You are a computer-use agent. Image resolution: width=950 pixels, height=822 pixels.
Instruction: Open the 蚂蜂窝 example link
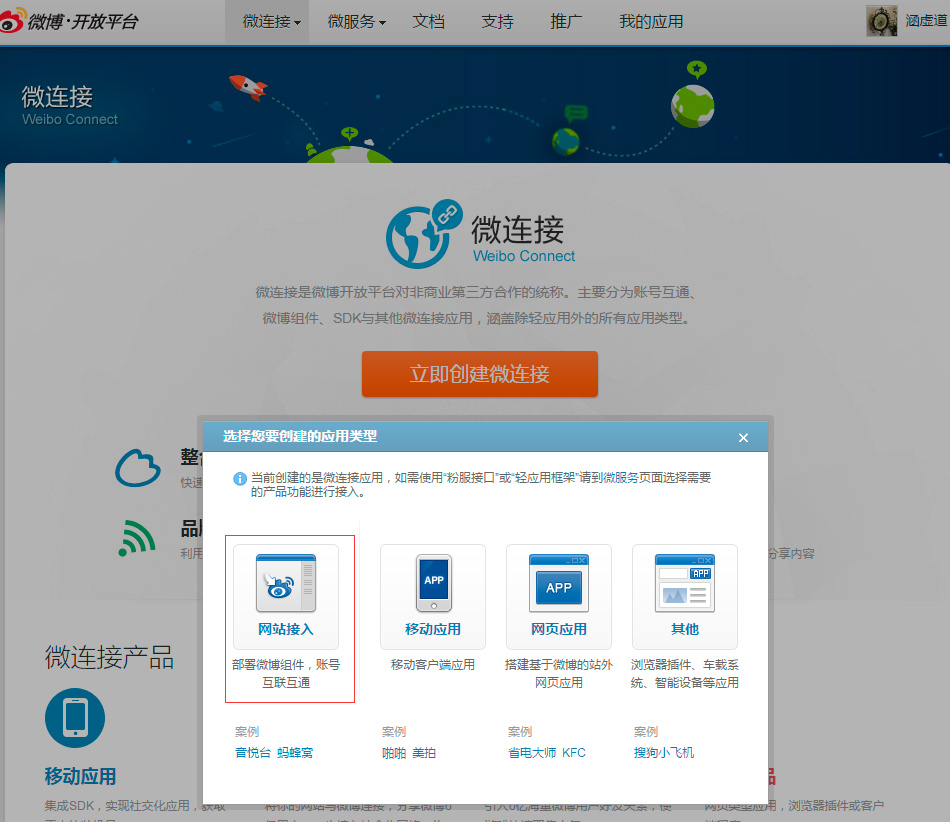(x=295, y=753)
